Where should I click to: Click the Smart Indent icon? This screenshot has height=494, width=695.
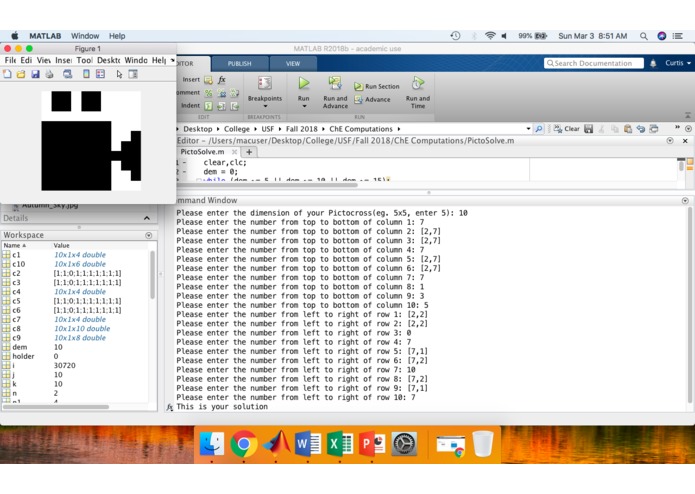click(208, 106)
